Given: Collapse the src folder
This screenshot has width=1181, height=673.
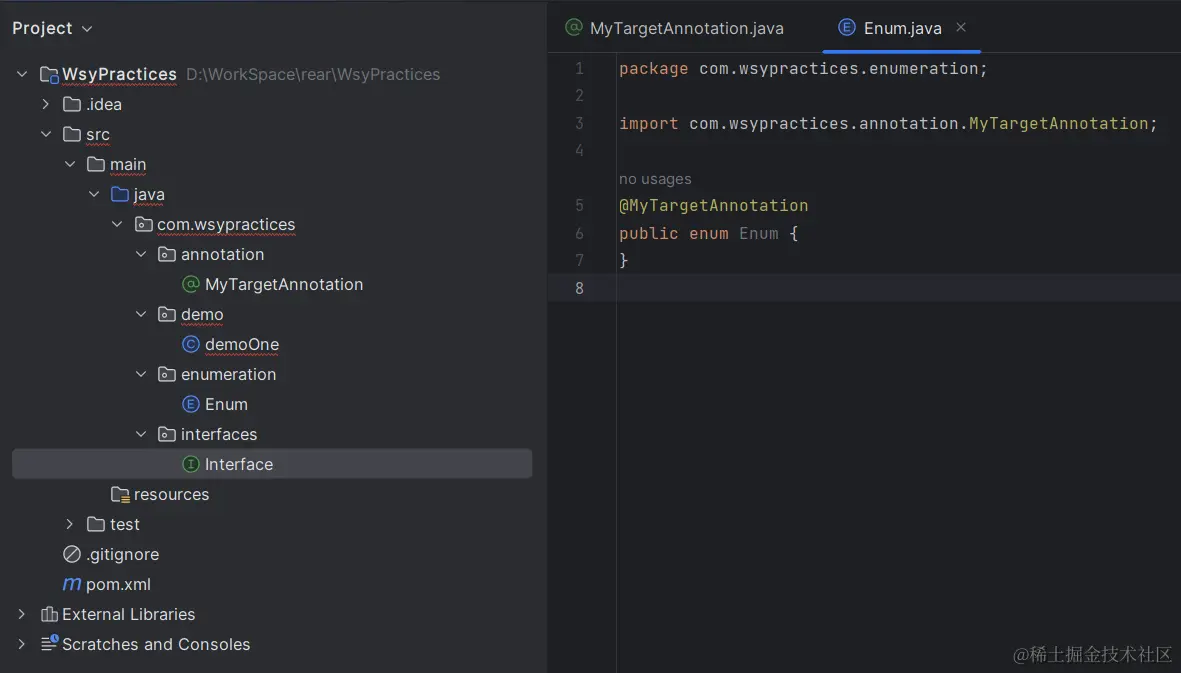Looking at the screenshot, I should (x=45, y=134).
